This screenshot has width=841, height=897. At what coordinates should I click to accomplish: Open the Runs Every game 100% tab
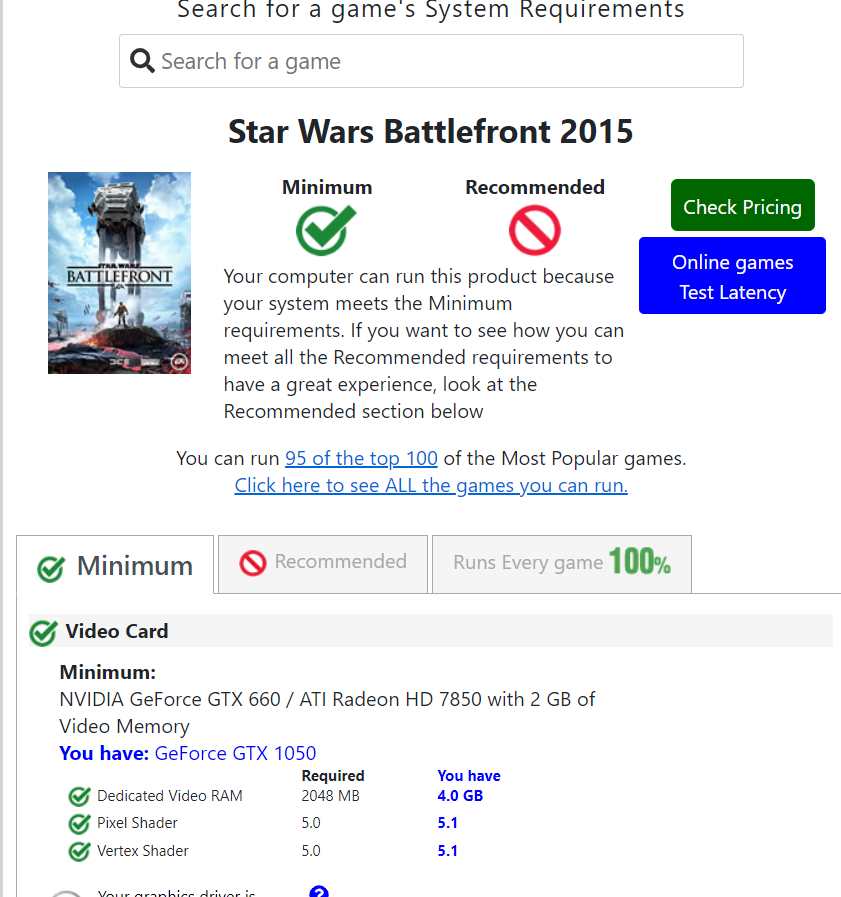pyautogui.click(x=562, y=564)
